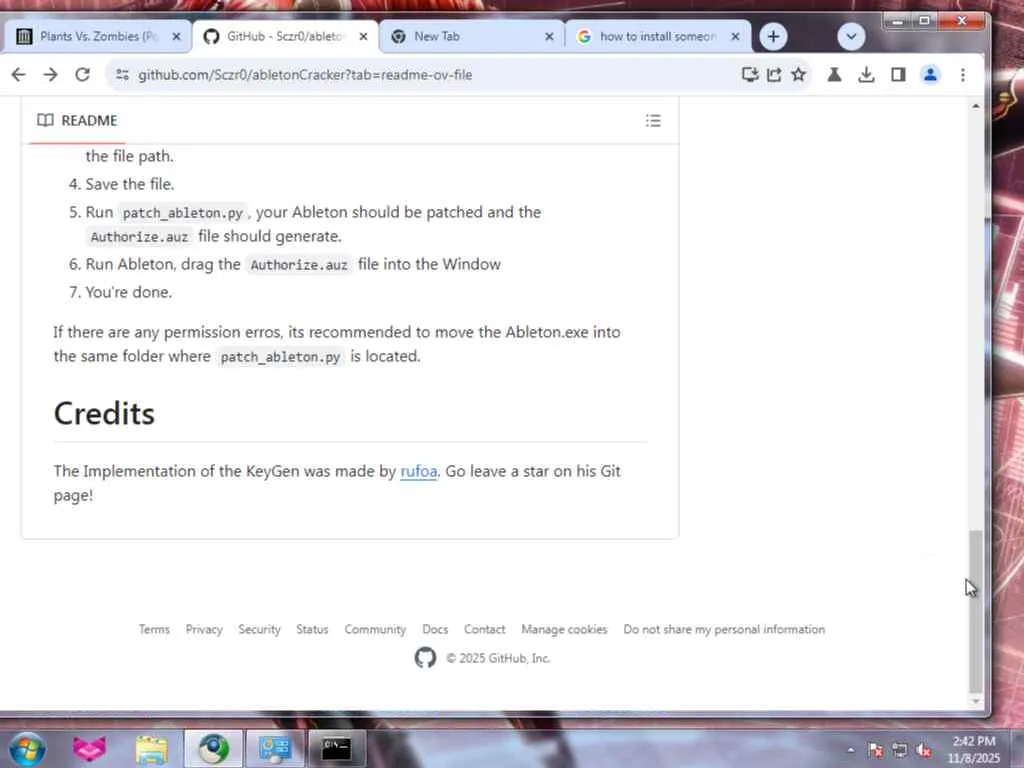Switch to Plants Vs. Zombies tab

[x=98, y=37]
